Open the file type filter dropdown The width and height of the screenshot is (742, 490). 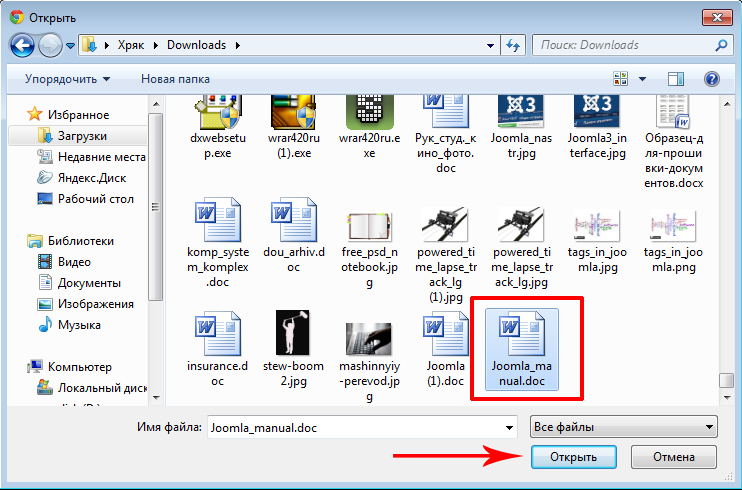(622, 427)
